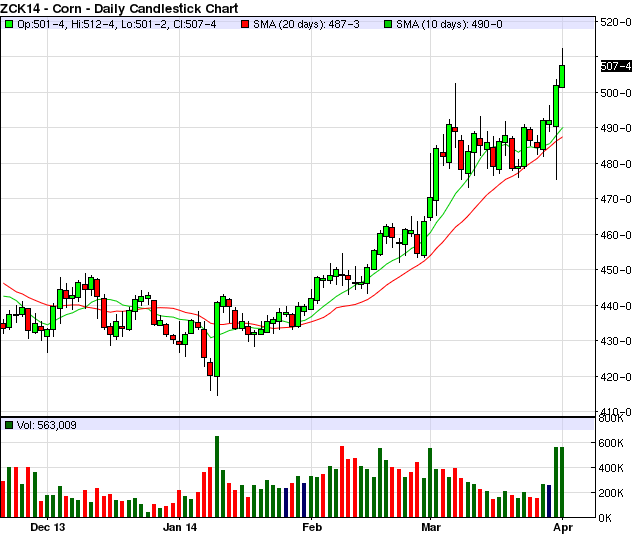
Task: Click the 'SMA (20 days): 487-3' label
Action: pyautogui.click(x=306, y=24)
